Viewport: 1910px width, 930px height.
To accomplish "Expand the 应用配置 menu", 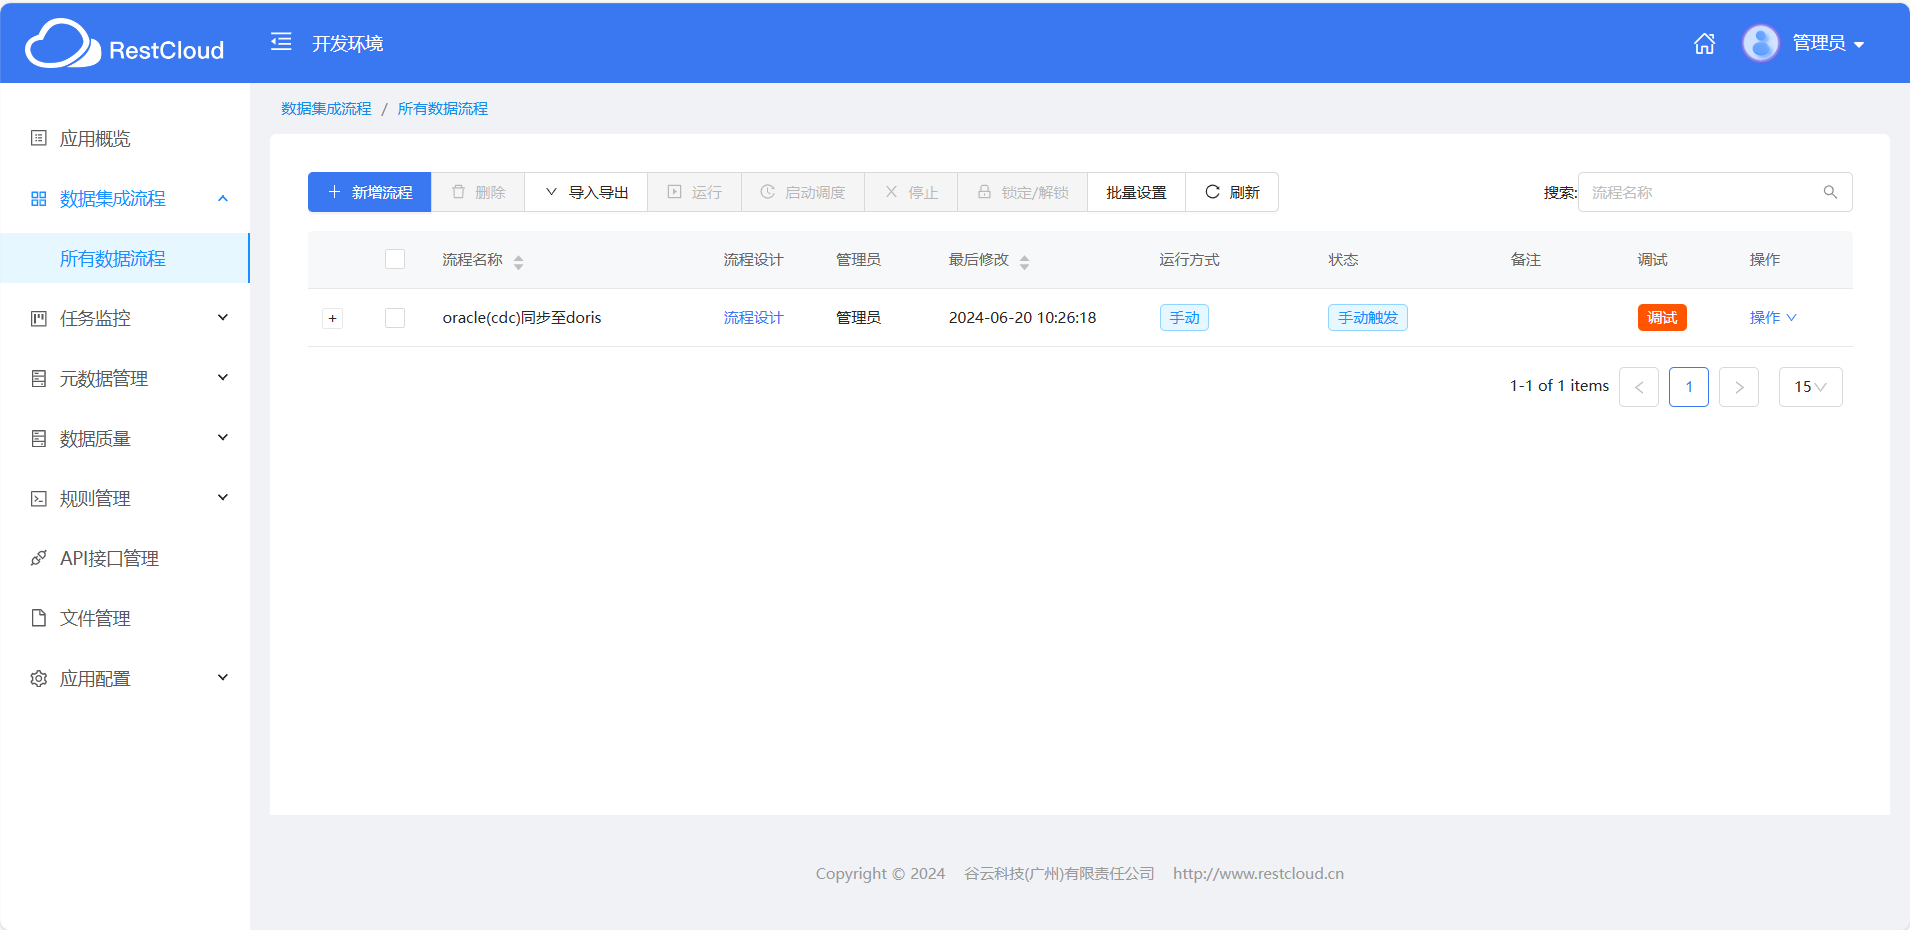I will coord(125,678).
